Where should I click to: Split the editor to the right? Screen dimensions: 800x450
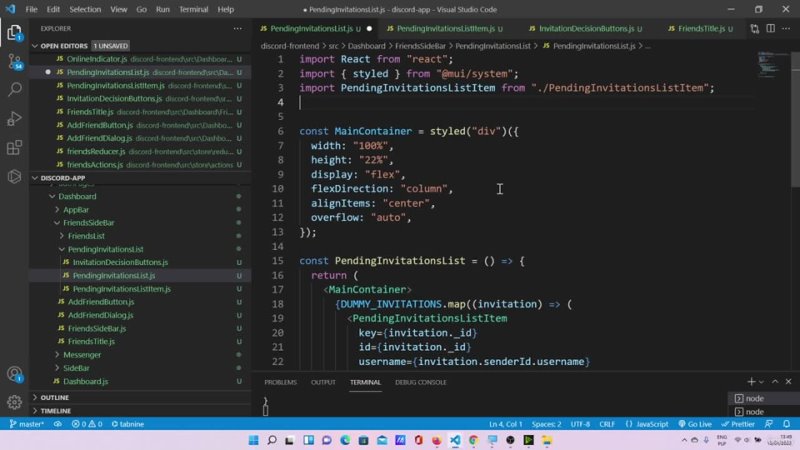coord(770,29)
